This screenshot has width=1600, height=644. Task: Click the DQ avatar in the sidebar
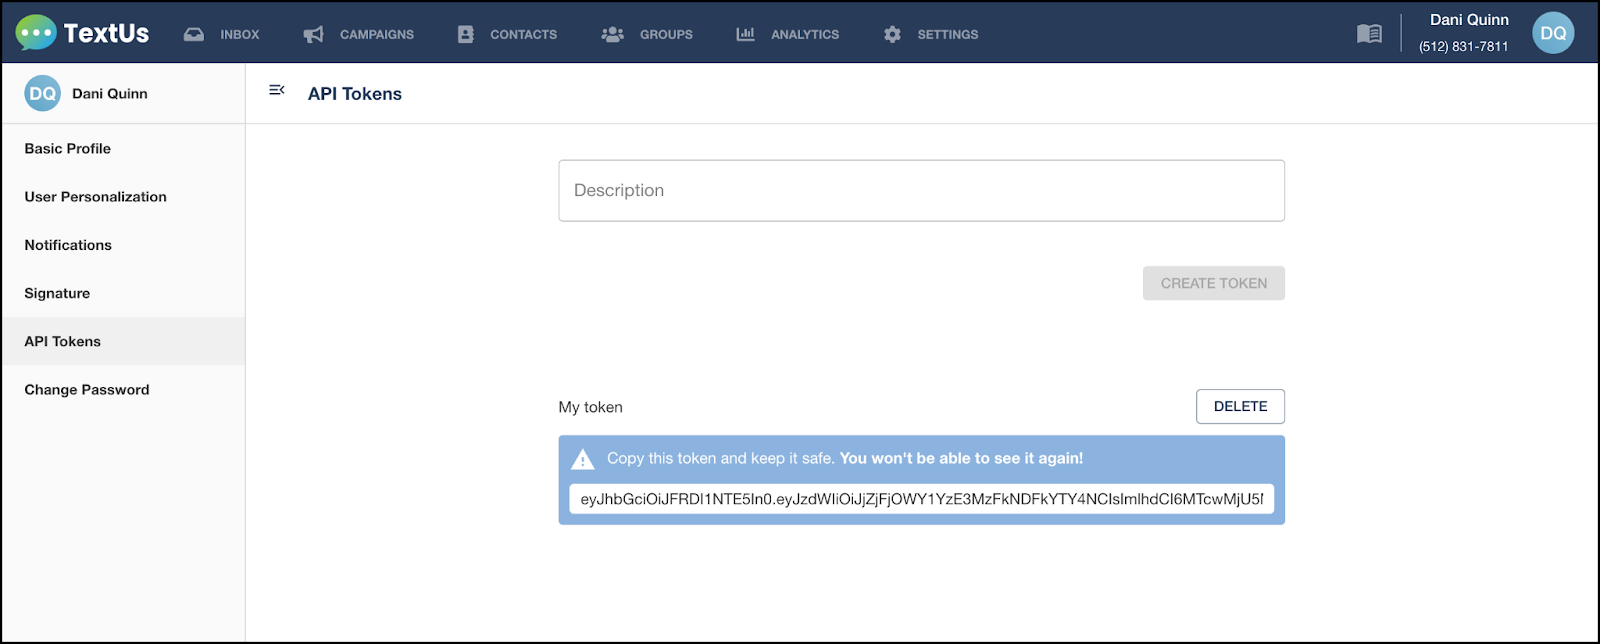[43, 93]
